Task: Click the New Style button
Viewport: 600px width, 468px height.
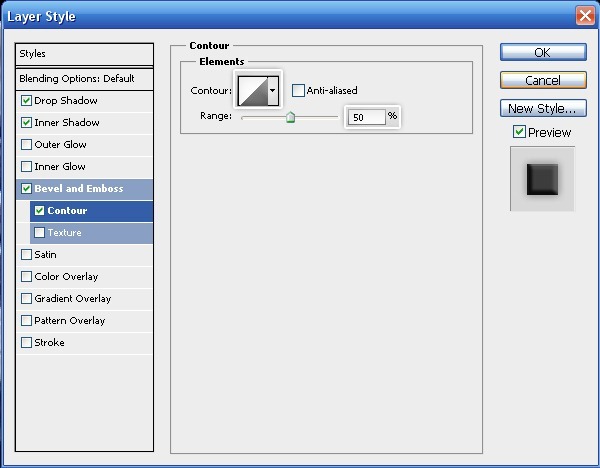Action: click(x=542, y=108)
